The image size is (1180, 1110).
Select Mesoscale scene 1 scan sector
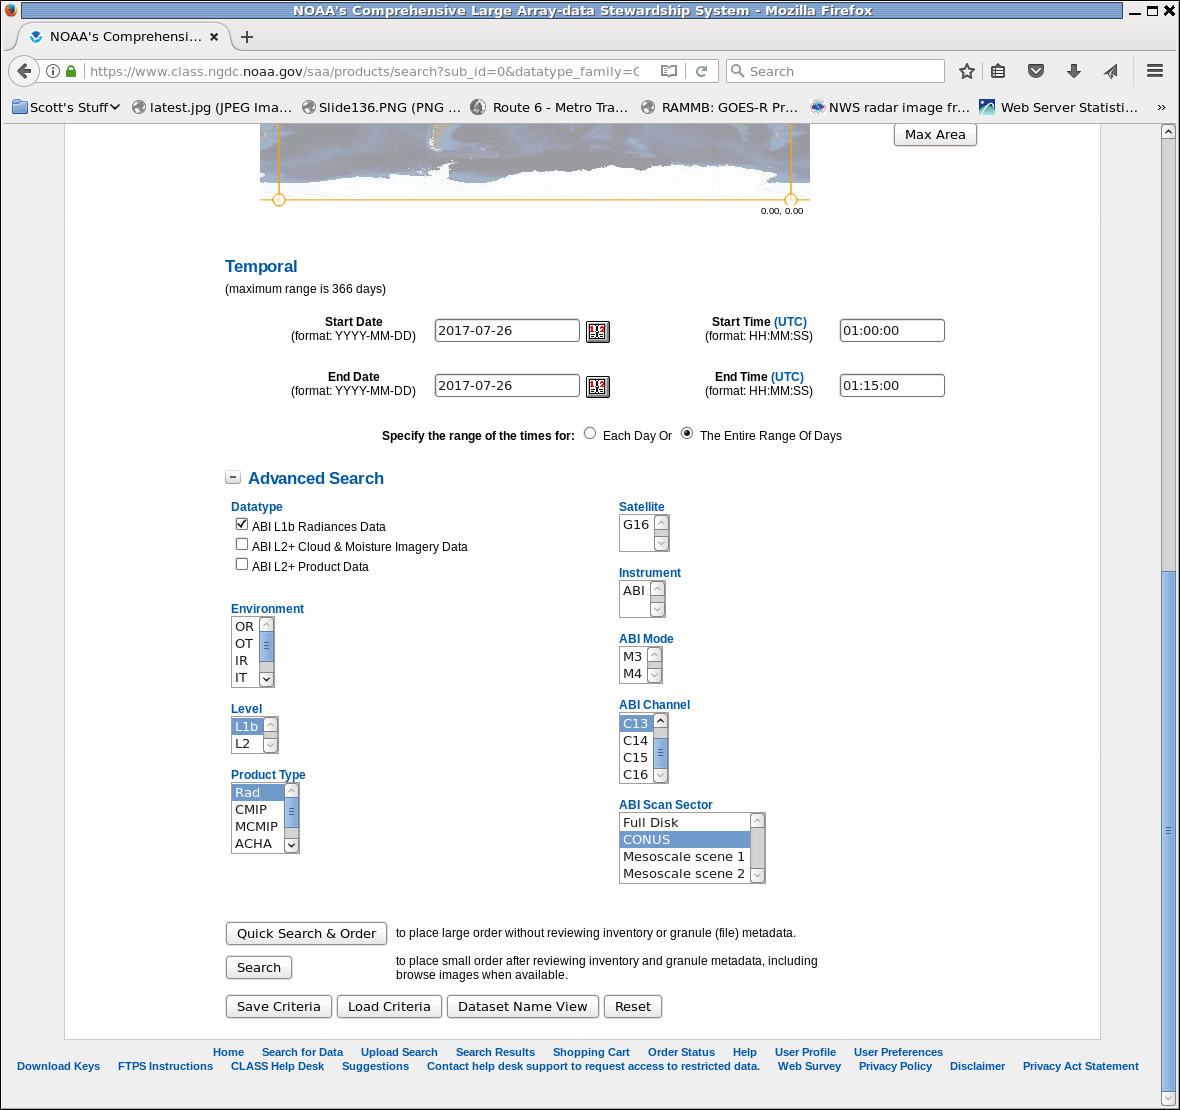(x=685, y=856)
